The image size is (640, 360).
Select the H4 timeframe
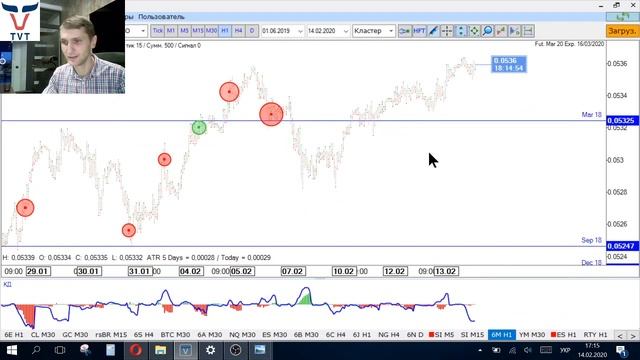pos(238,31)
